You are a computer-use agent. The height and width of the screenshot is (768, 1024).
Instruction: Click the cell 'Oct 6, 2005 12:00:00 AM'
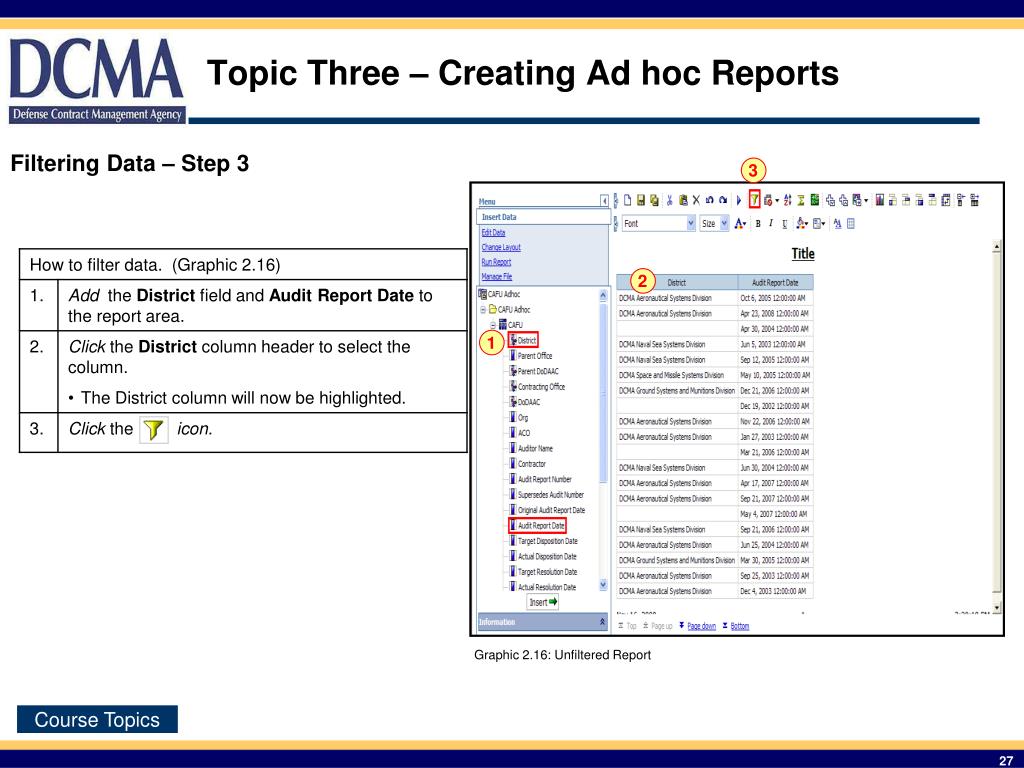point(773,298)
